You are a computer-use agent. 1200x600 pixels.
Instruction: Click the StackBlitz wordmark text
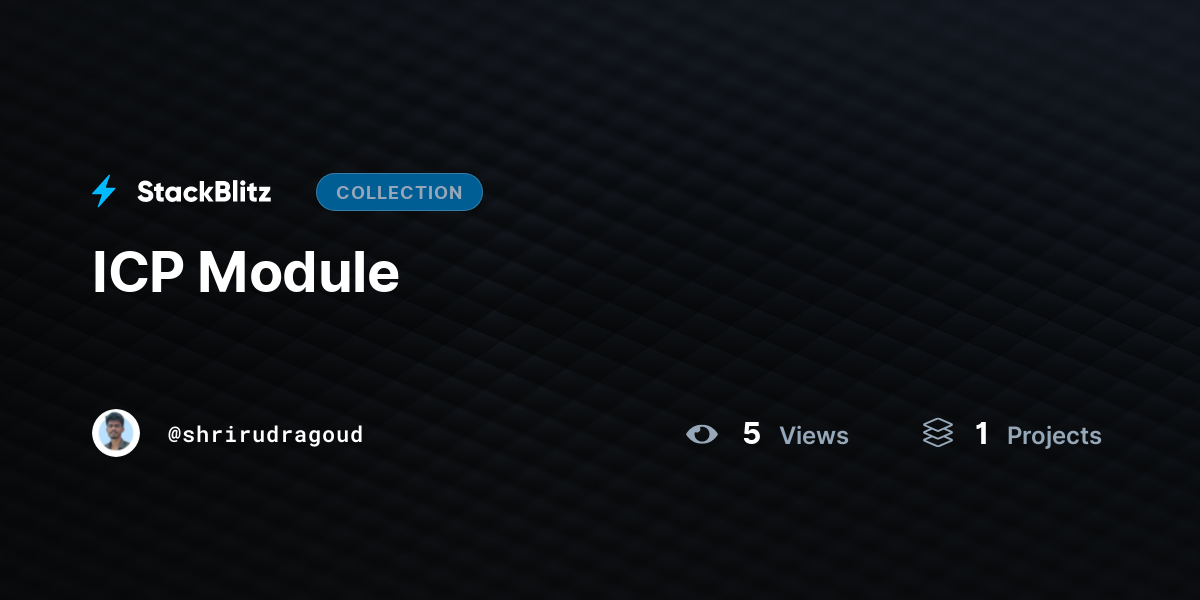(204, 192)
